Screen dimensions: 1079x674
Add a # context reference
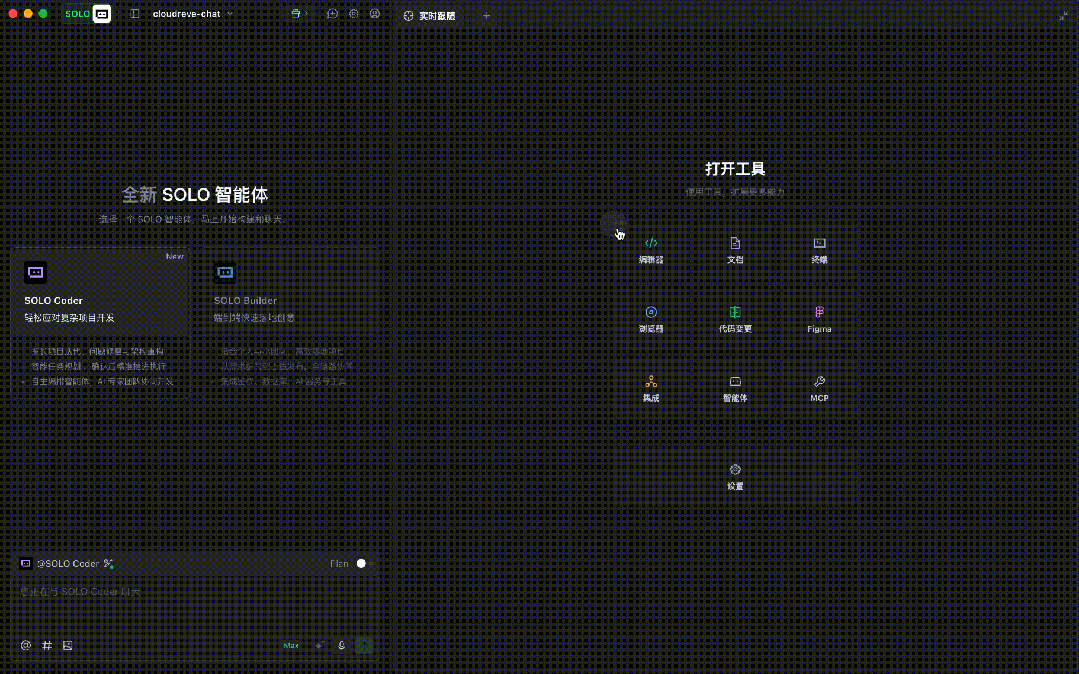(47, 645)
